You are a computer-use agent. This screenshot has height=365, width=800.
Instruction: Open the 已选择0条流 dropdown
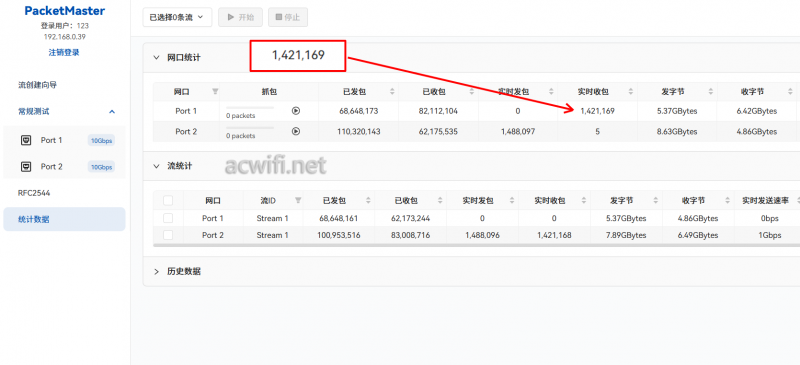(x=177, y=17)
